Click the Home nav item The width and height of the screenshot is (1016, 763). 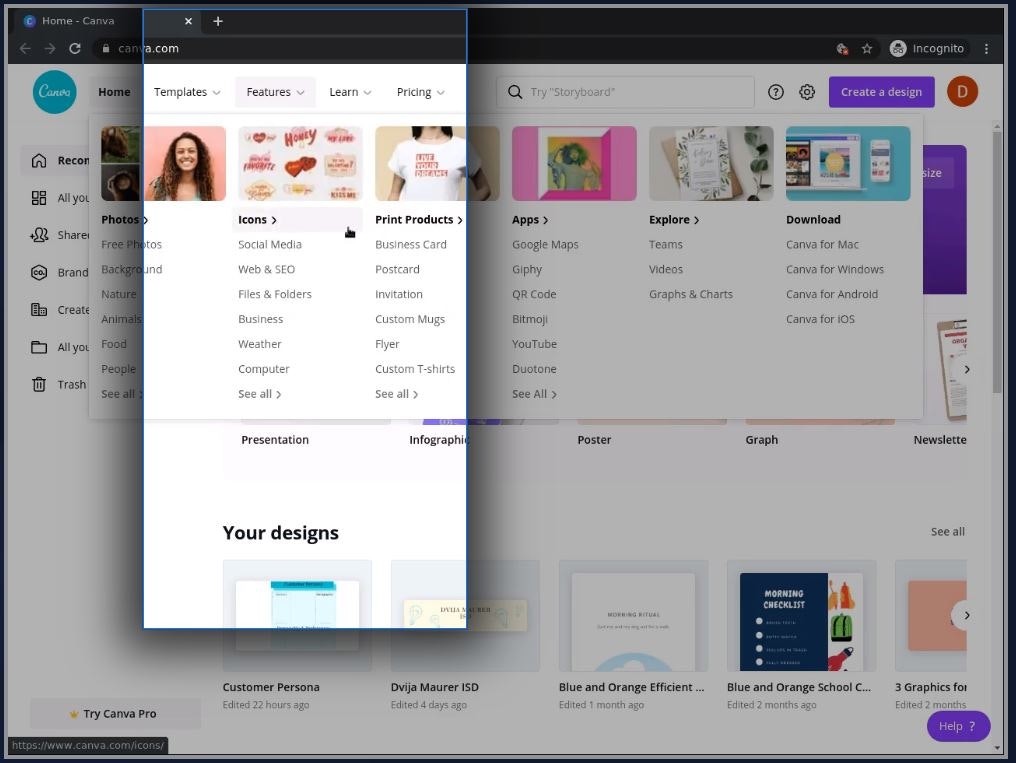114,92
